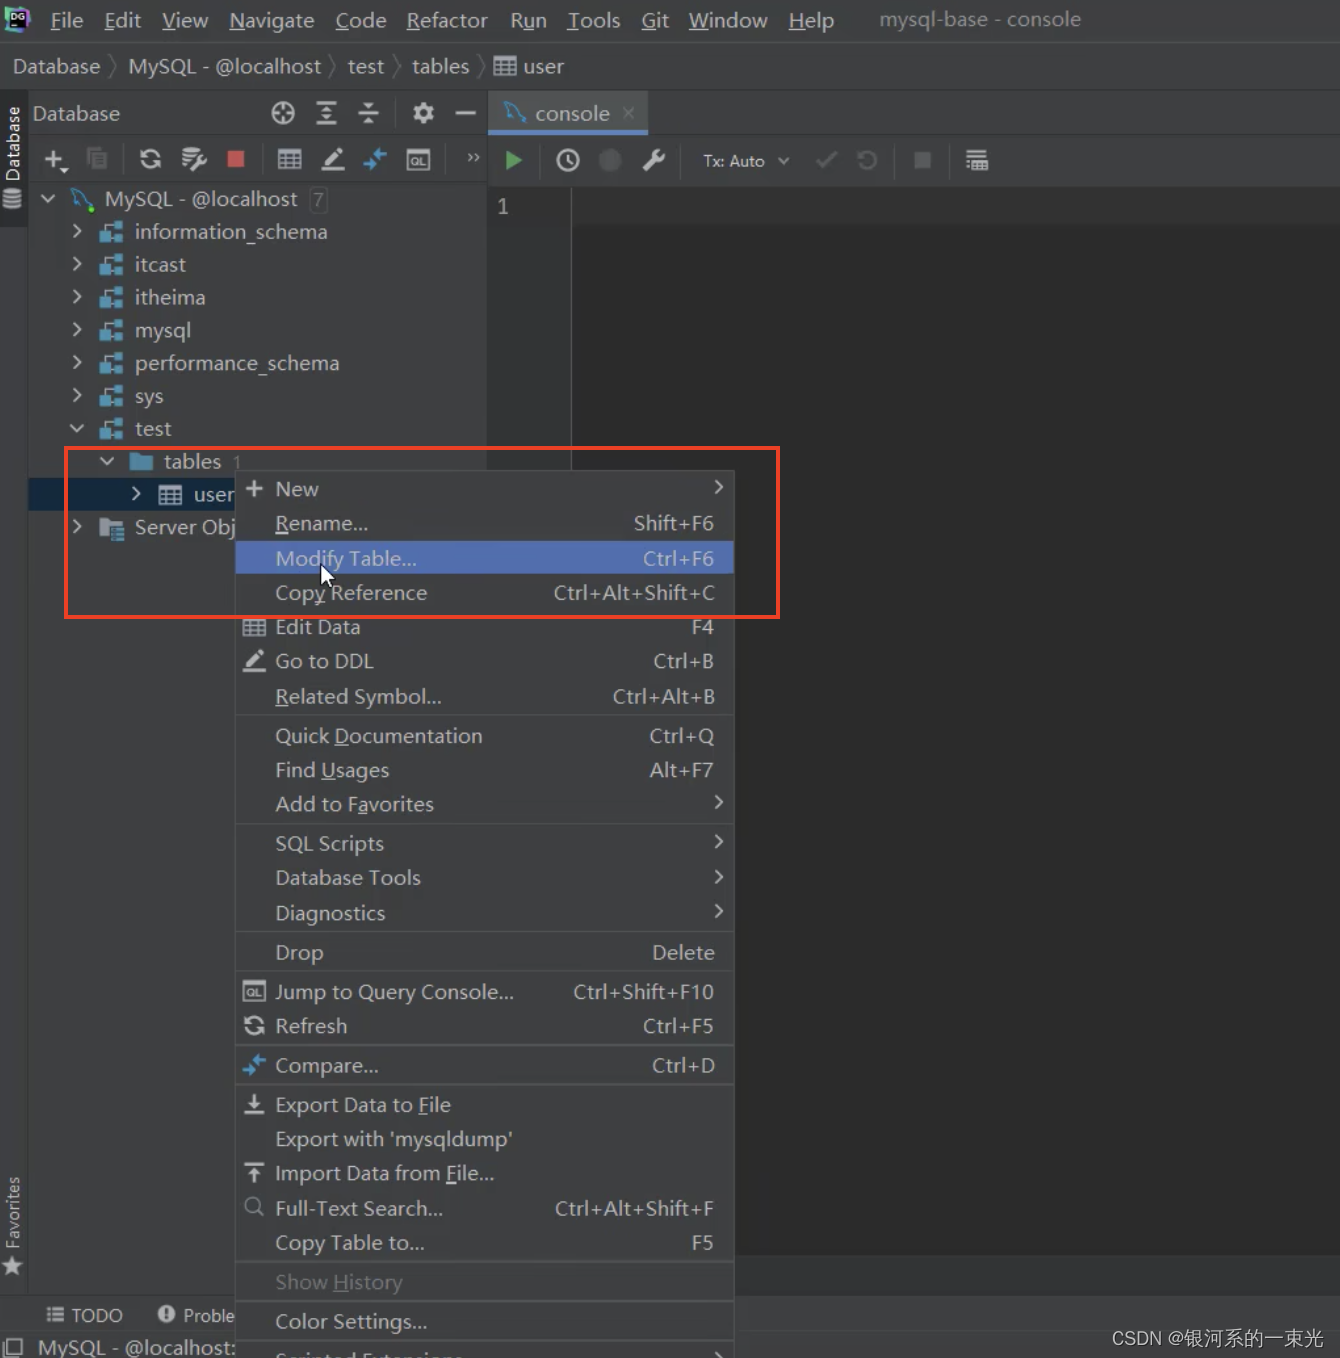
Task: Click the MySQL - @localhost breadcrumb
Action: pyautogui.click(x=225, y=66)
